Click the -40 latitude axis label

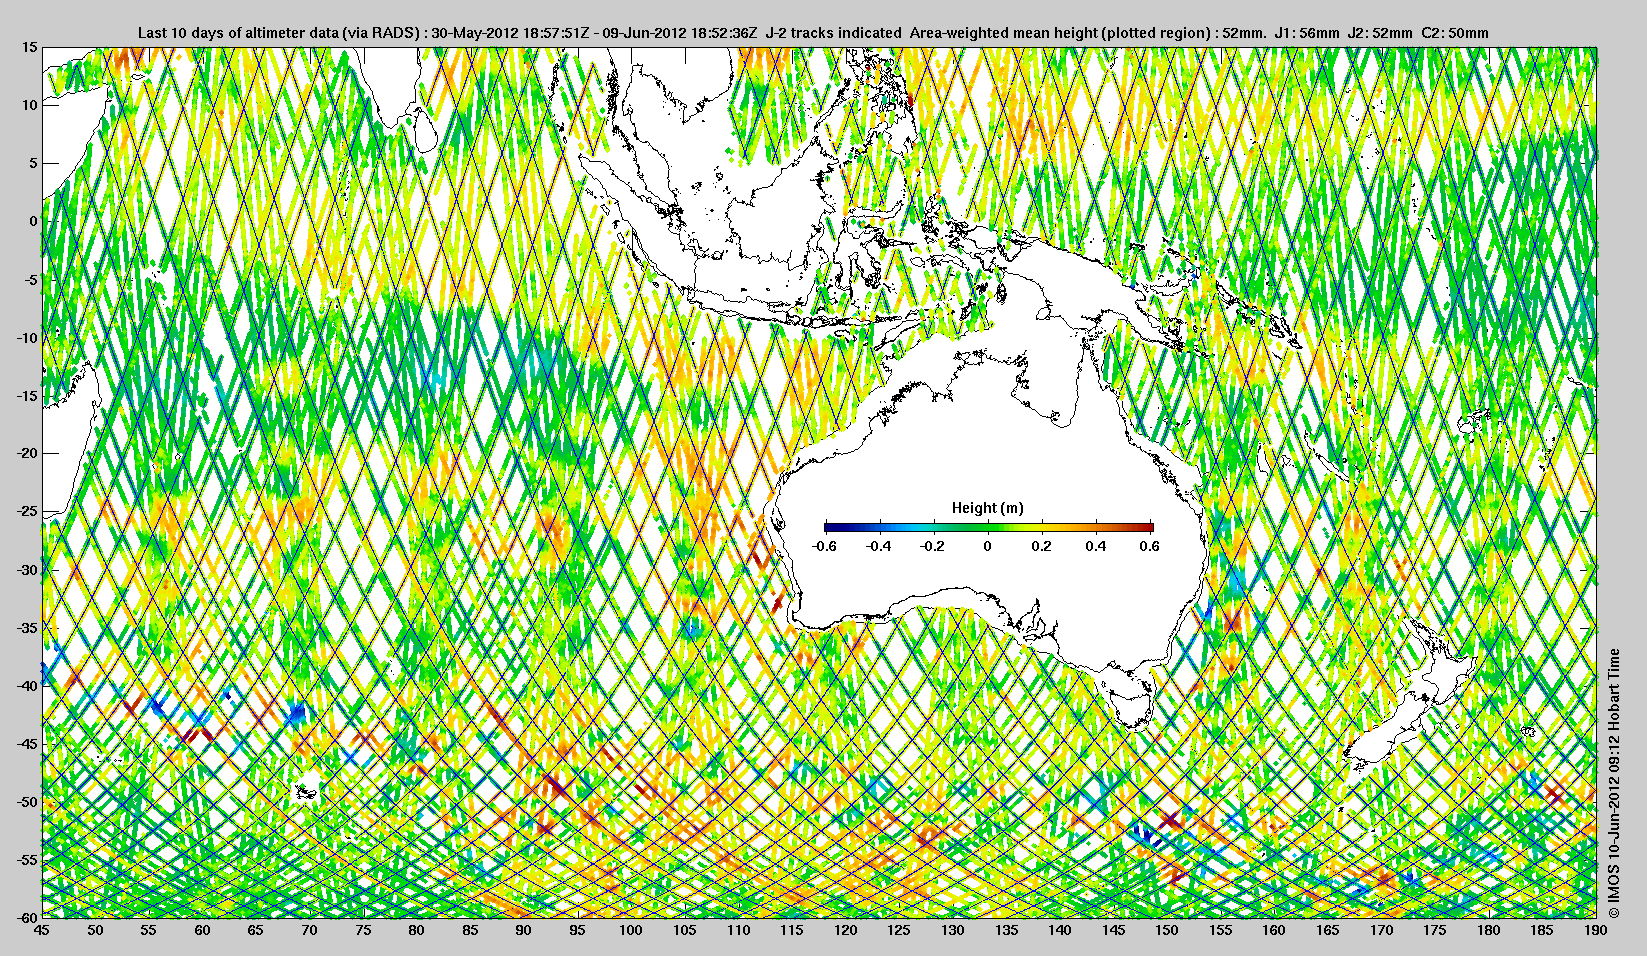[x=27, y=685]
